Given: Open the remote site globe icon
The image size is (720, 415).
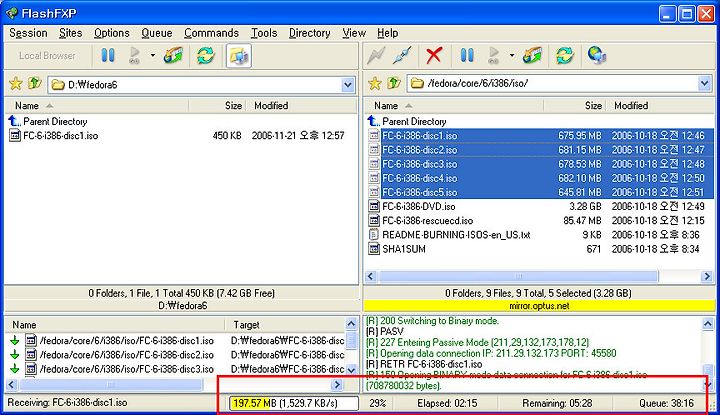Looking at the screenshot, I should [x=597, y=56].
